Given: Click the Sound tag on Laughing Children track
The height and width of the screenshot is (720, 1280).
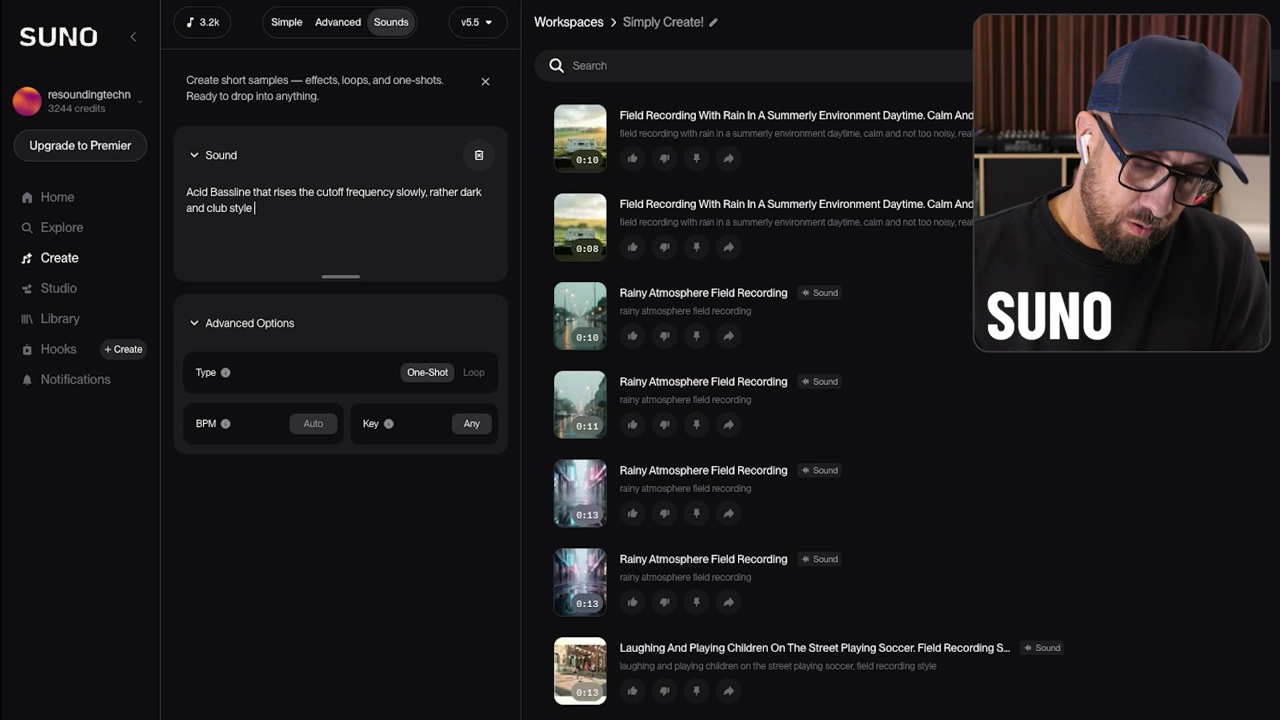Looking at the screenshot, I should (1042, 648).
